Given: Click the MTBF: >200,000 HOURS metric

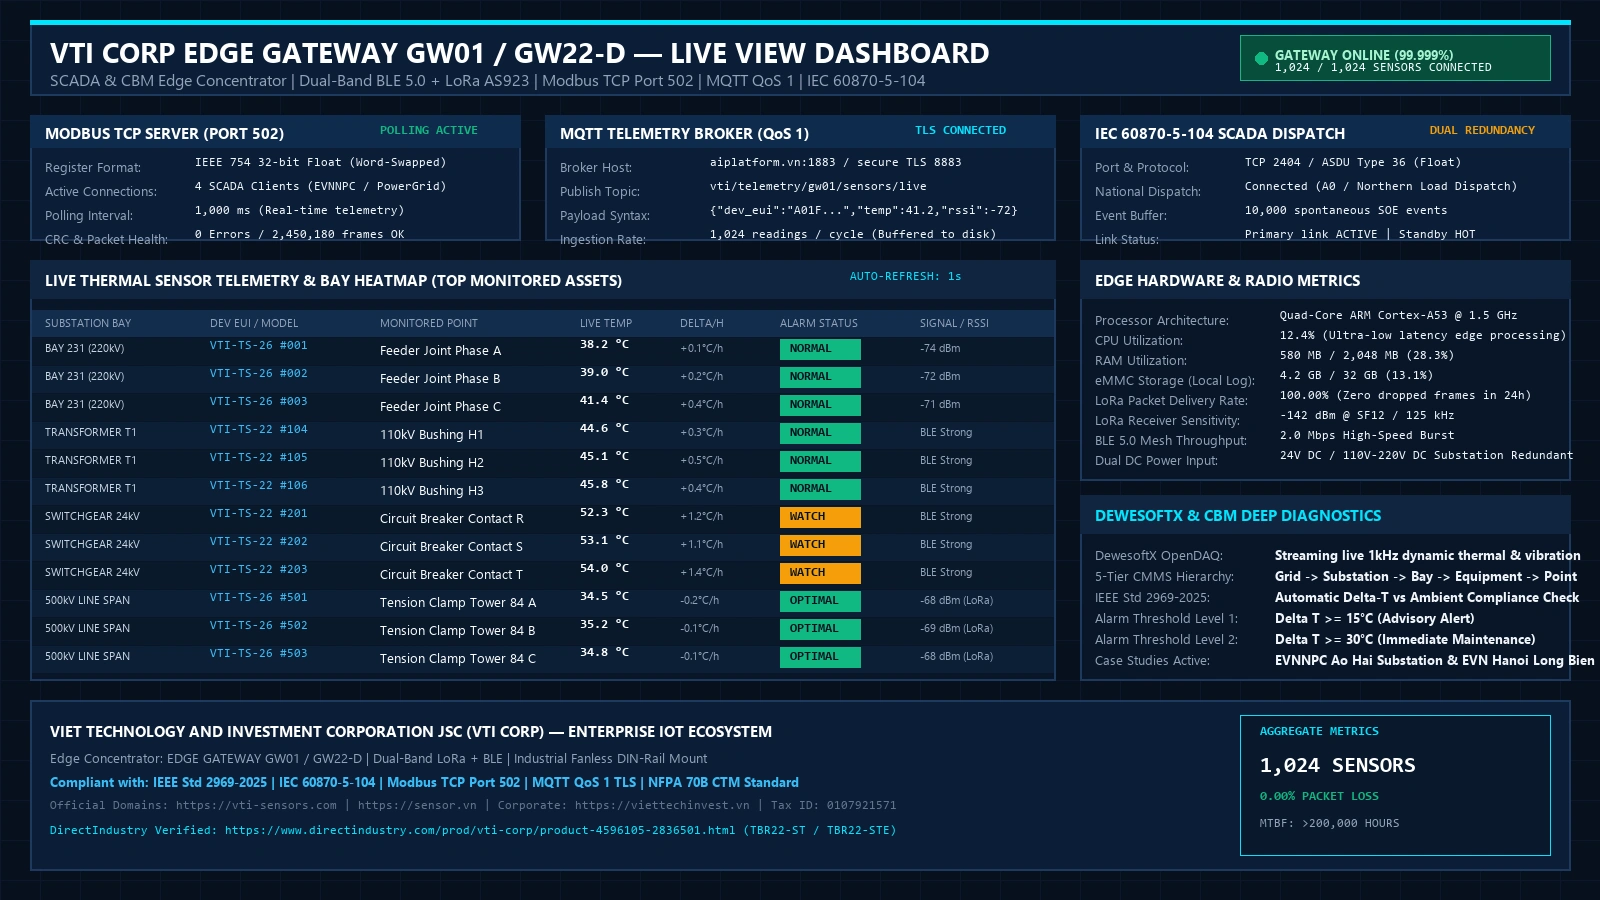Looking at the screenshot, I should pos(1329,823).
